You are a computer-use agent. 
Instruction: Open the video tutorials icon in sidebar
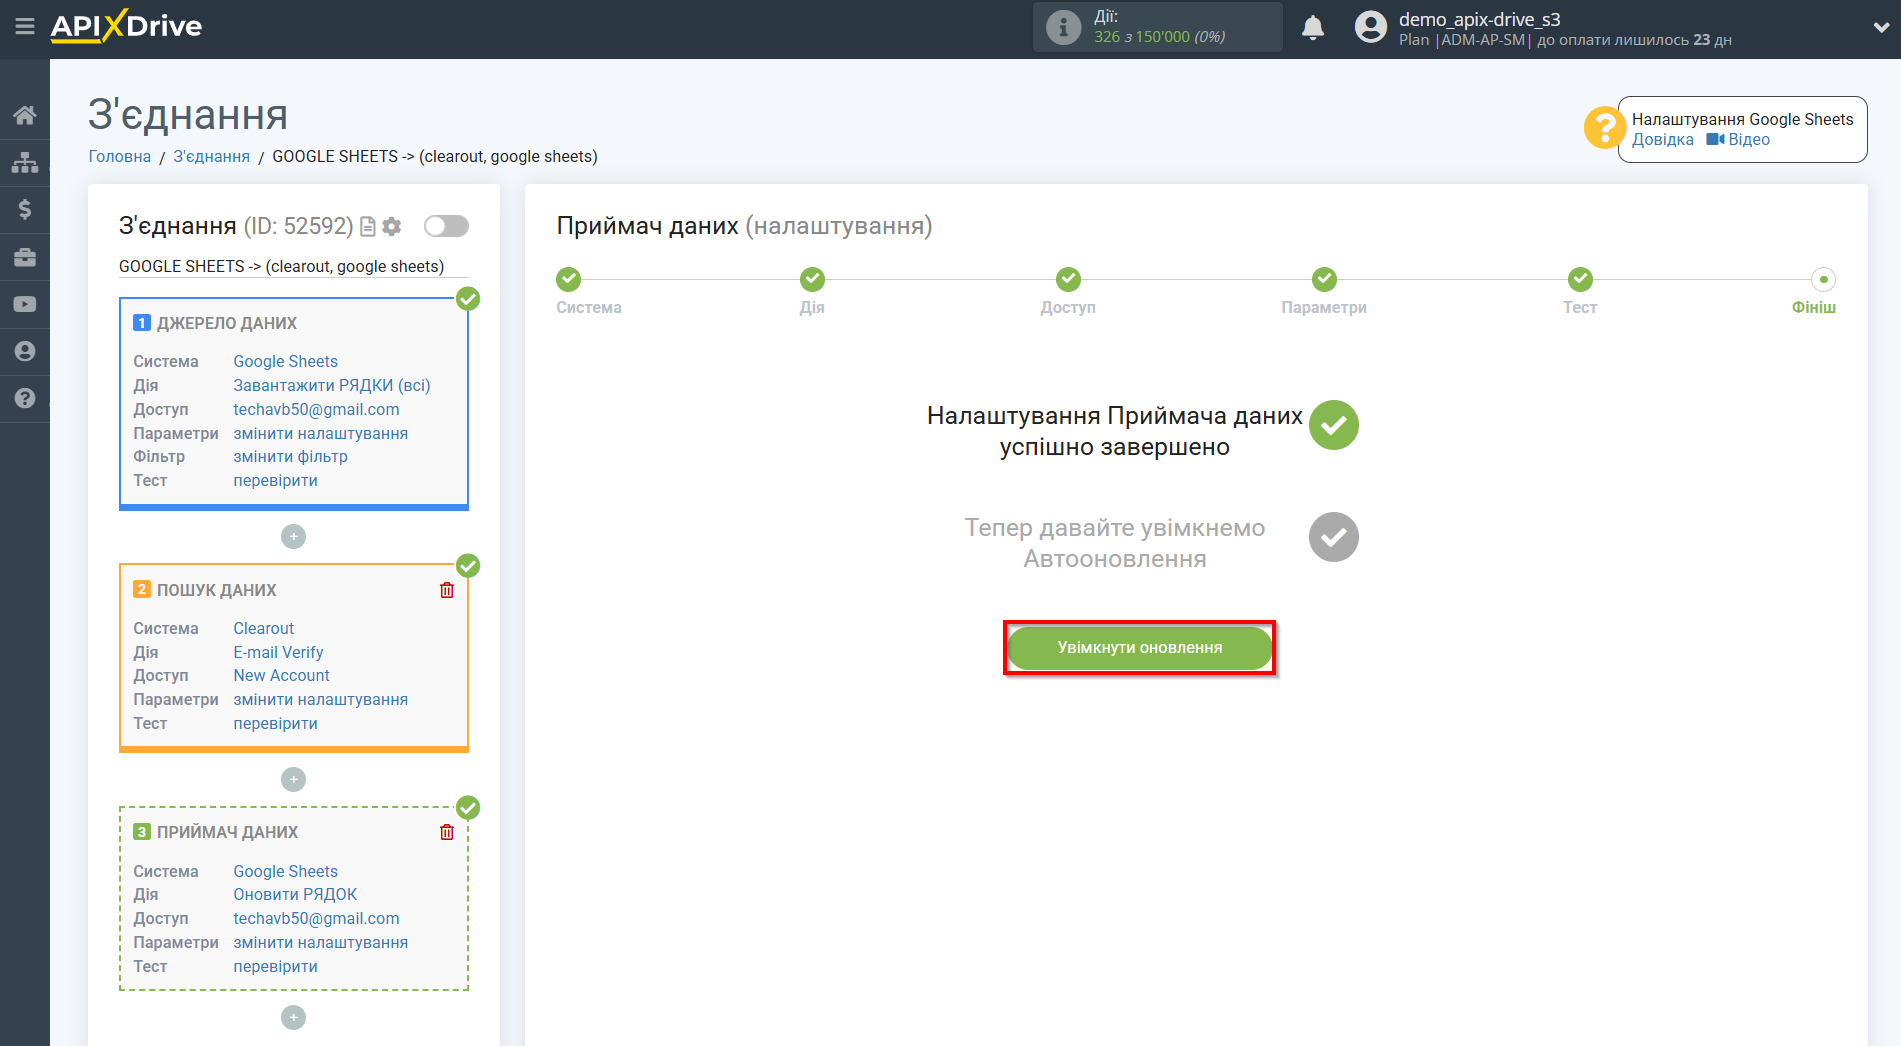pyautogui.click(x=24, y=303)
